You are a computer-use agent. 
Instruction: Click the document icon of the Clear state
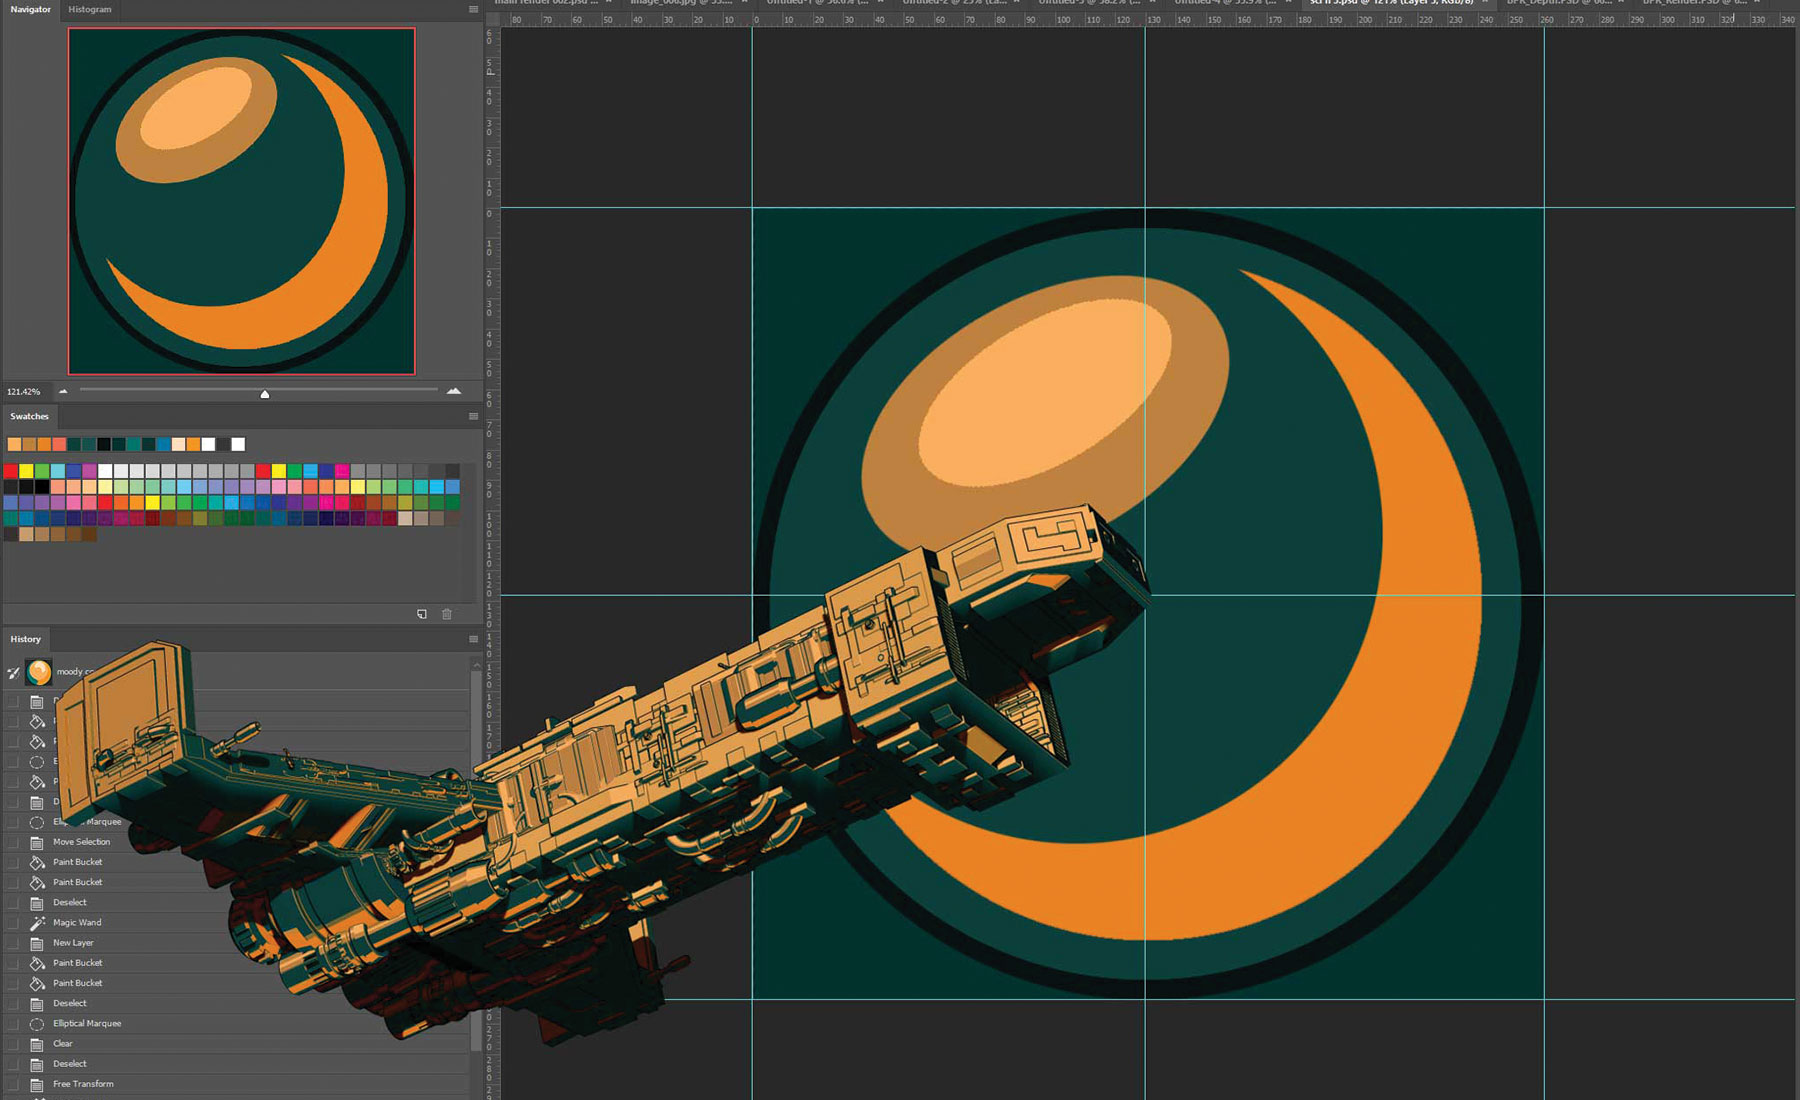37,1044
